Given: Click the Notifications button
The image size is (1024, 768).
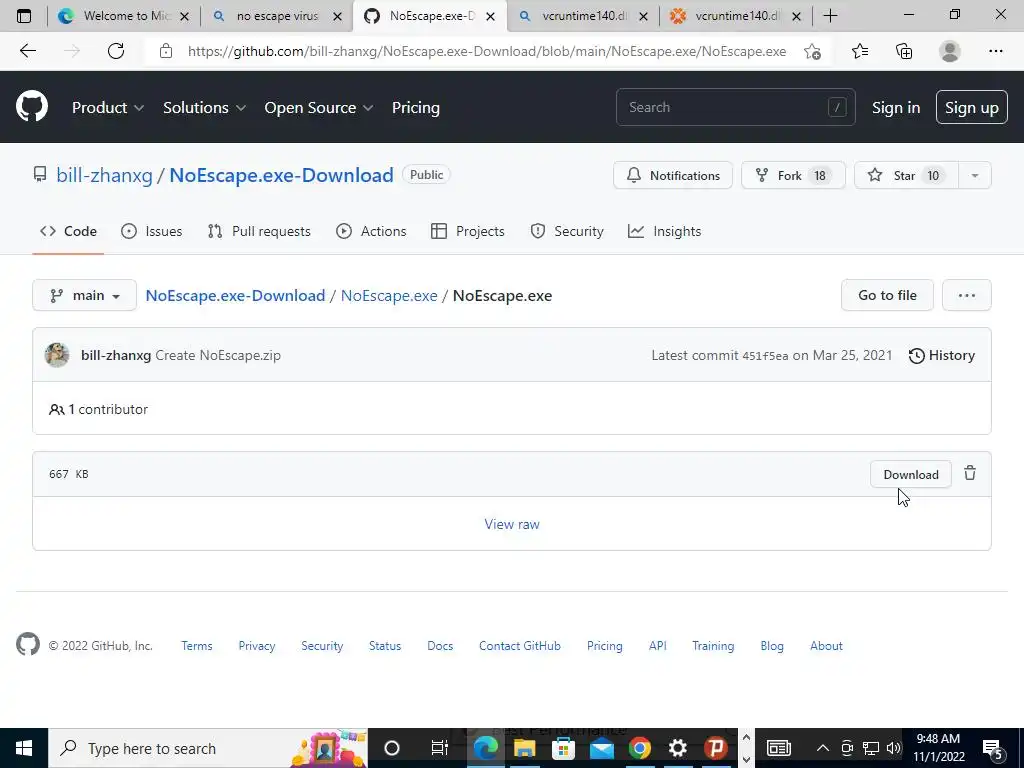Looking at the screenshot, I should [673, 175].
